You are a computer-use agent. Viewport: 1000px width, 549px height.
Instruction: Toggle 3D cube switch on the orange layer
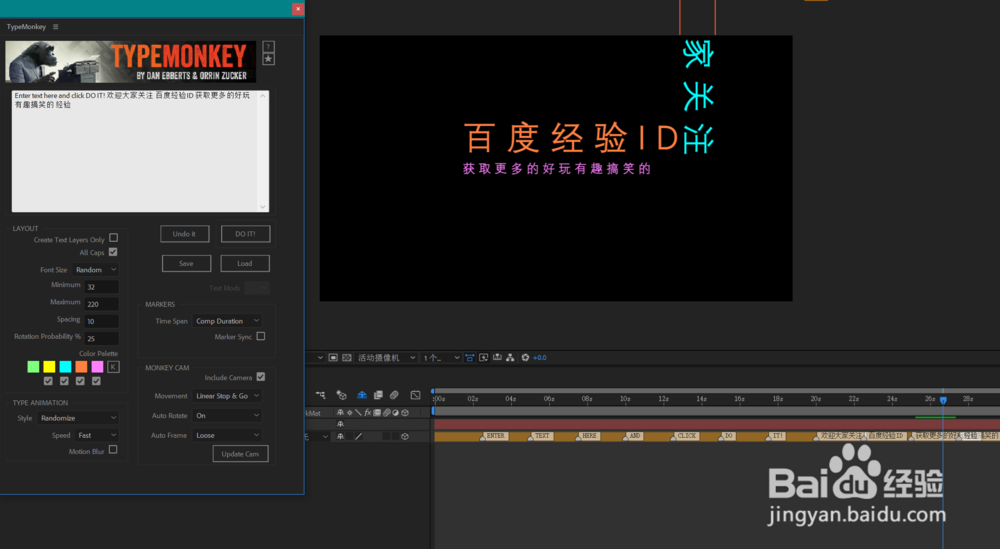[404, 436]
